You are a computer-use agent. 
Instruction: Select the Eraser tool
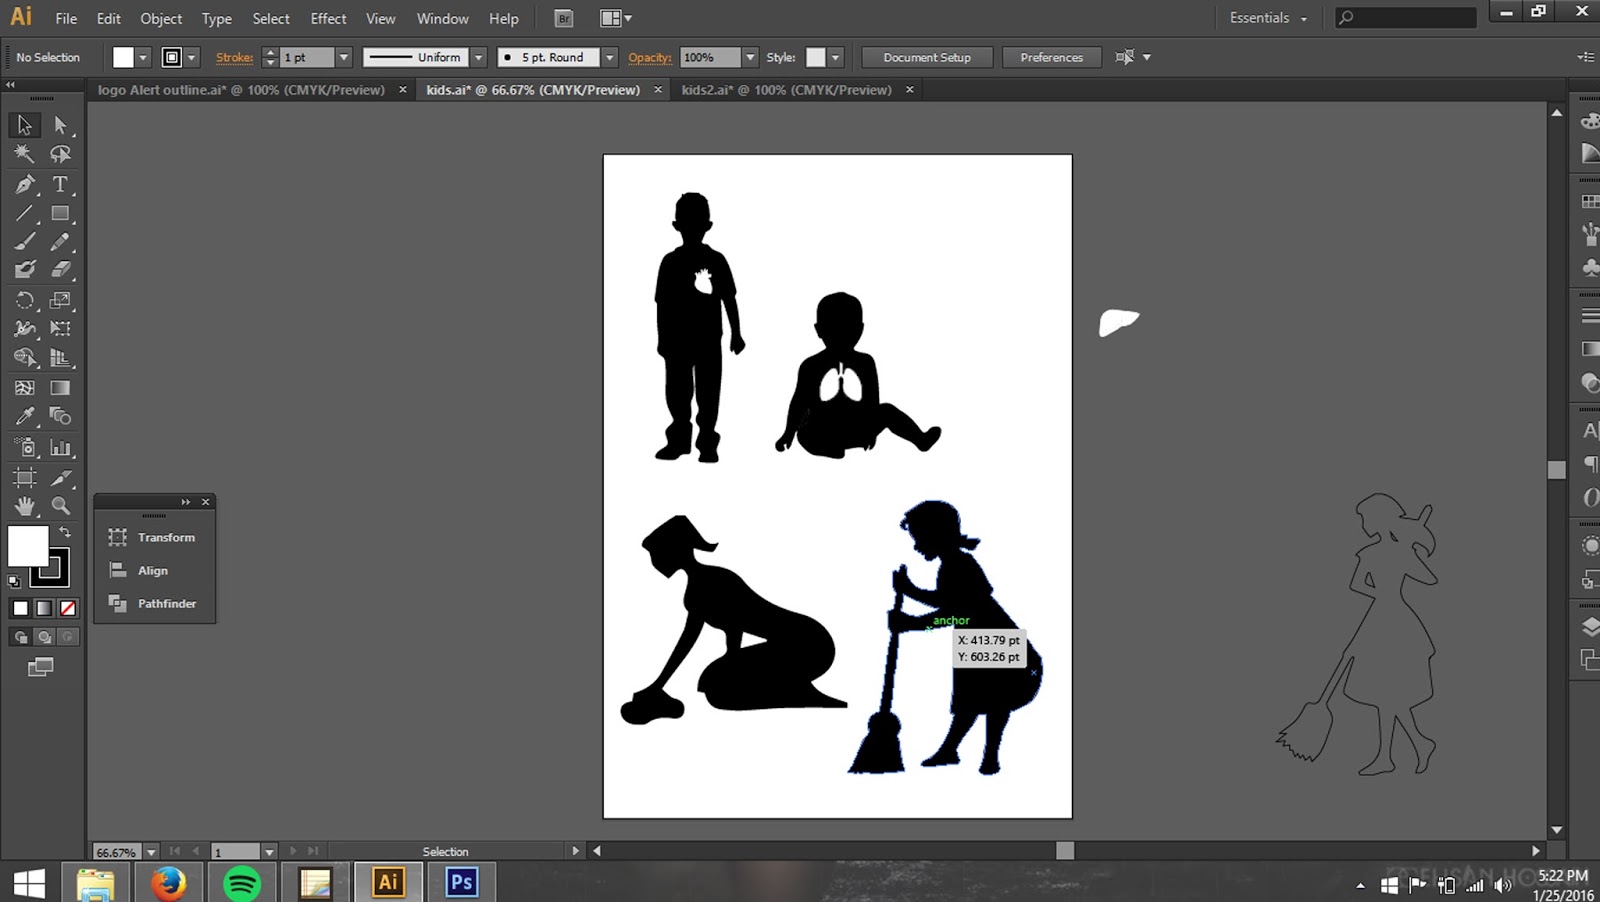tap(61, 269)
